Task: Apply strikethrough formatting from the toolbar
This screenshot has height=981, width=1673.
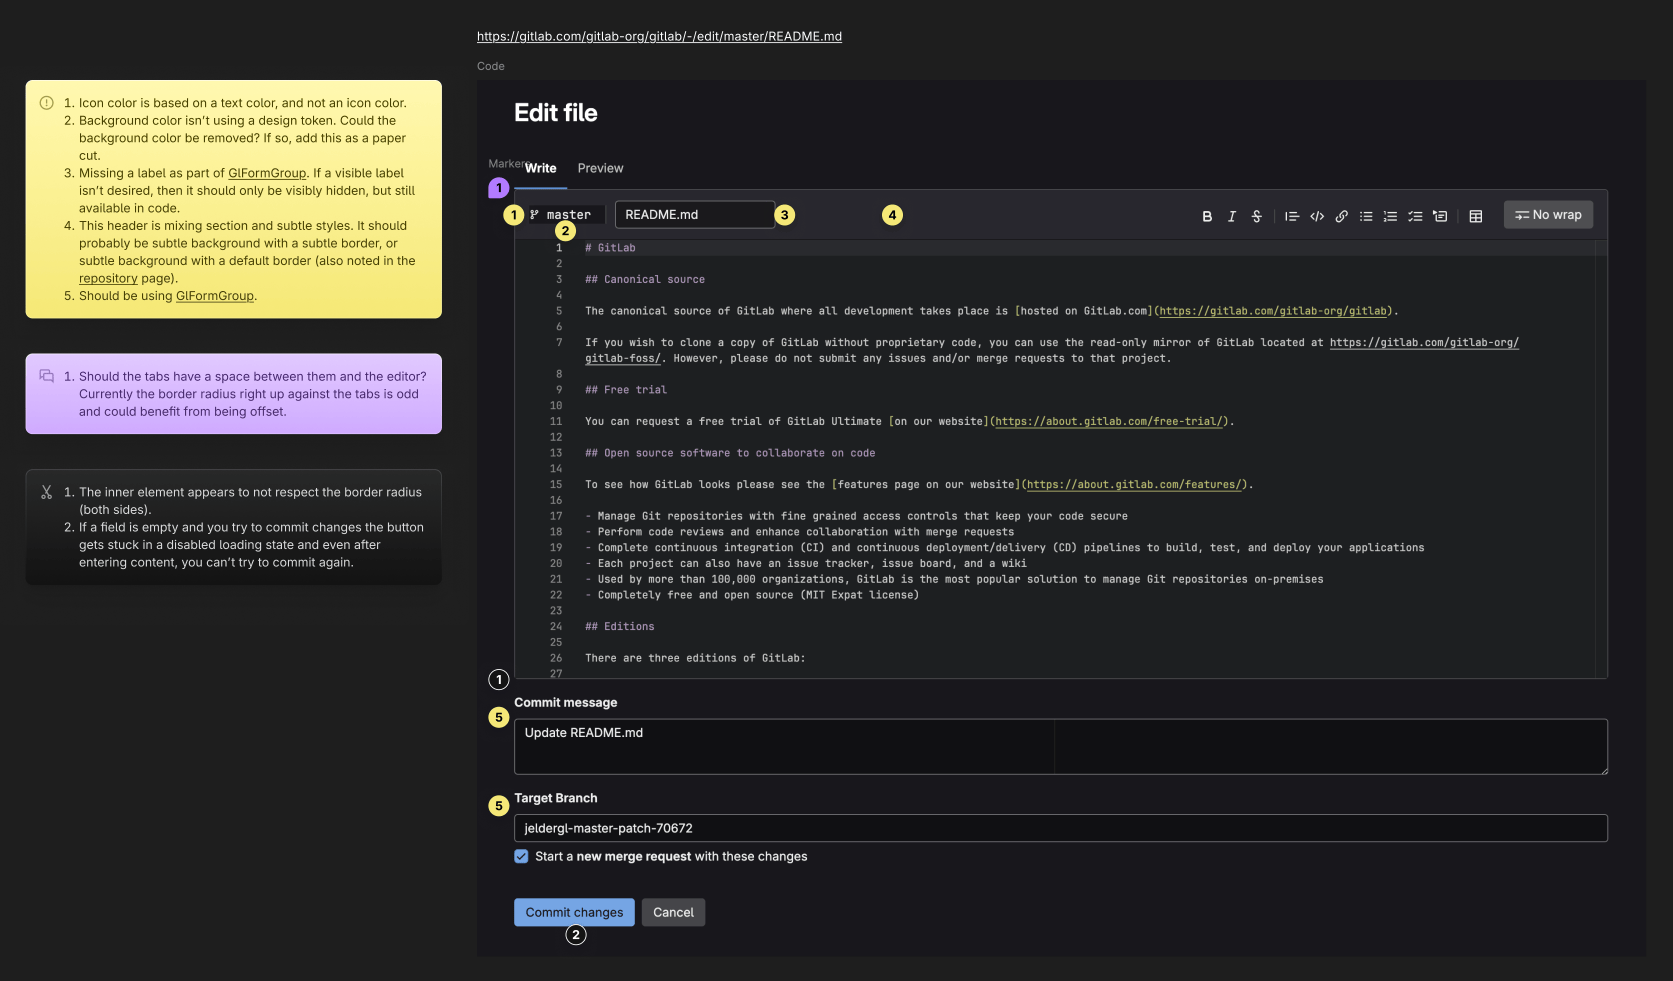Action: (1257, 216)
